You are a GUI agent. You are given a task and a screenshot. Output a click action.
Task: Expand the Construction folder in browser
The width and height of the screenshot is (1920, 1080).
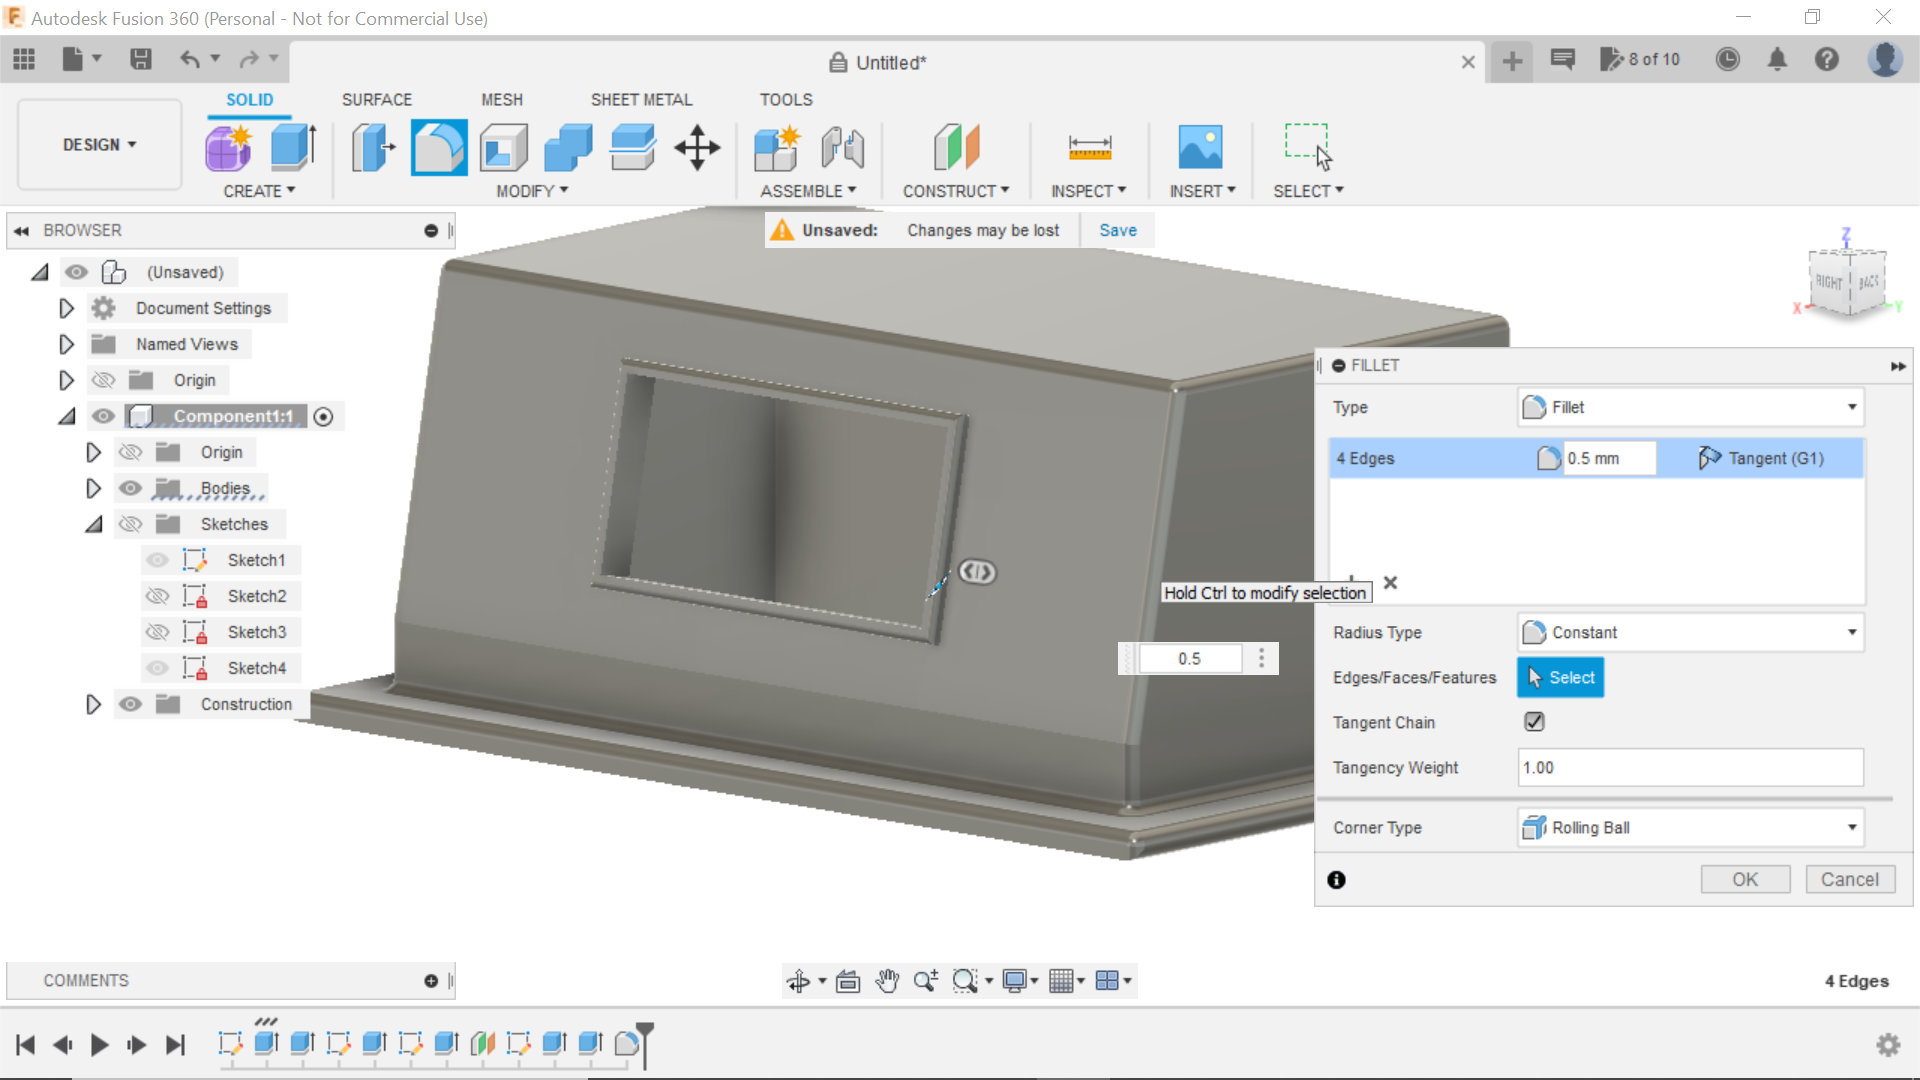[x=93, y=704]
